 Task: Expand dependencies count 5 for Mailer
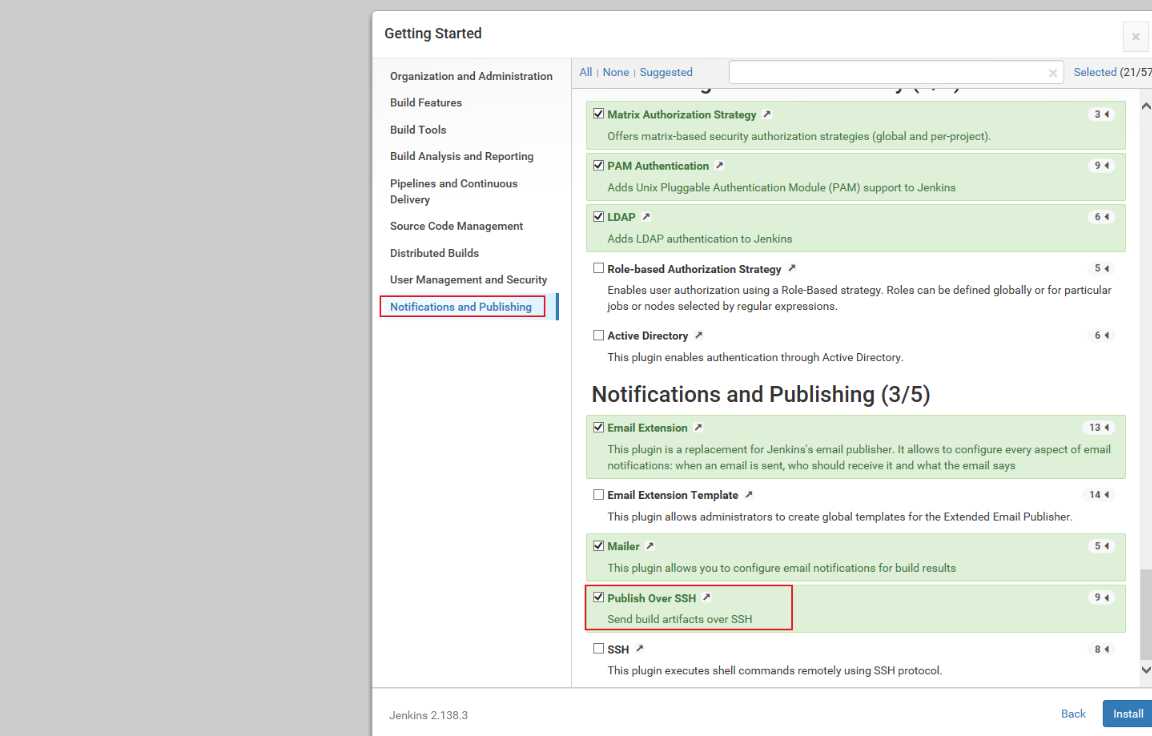tap(1101, 546)
